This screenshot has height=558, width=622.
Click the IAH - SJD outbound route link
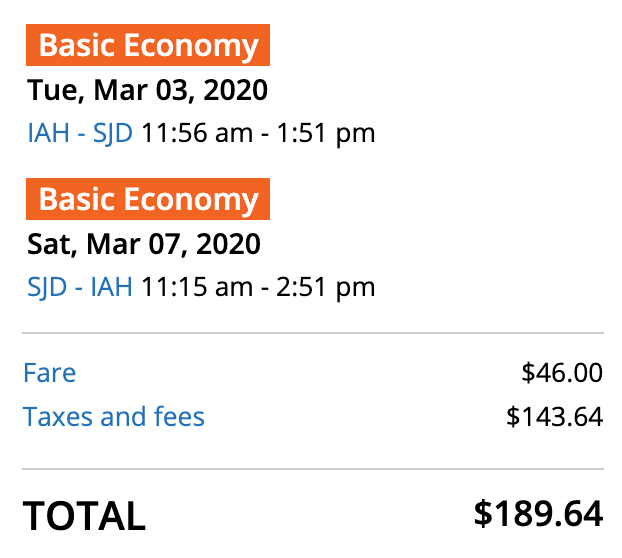tap(80, 133)
